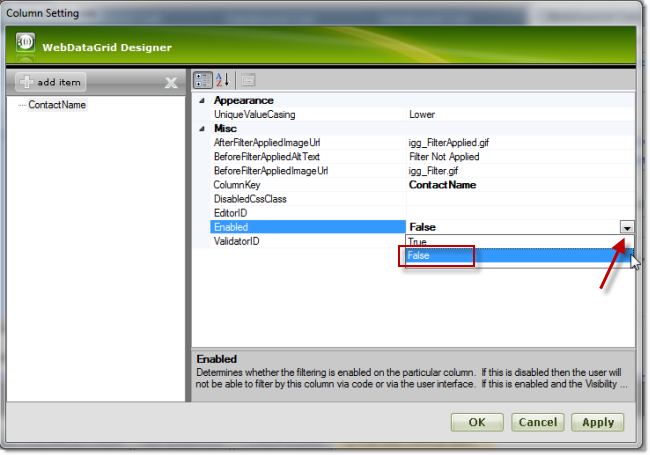Open the Enabled value dropdown arrow
650x455 pixels.
coord(626,228)
